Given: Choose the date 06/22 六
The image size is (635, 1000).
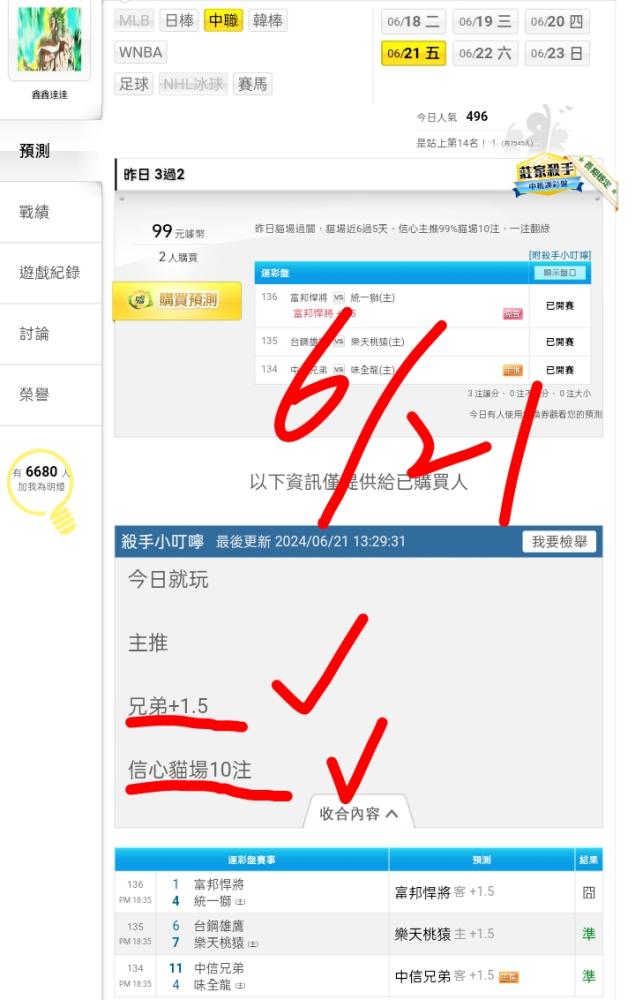Looking at the screenshot, I should tap(485, 54).
